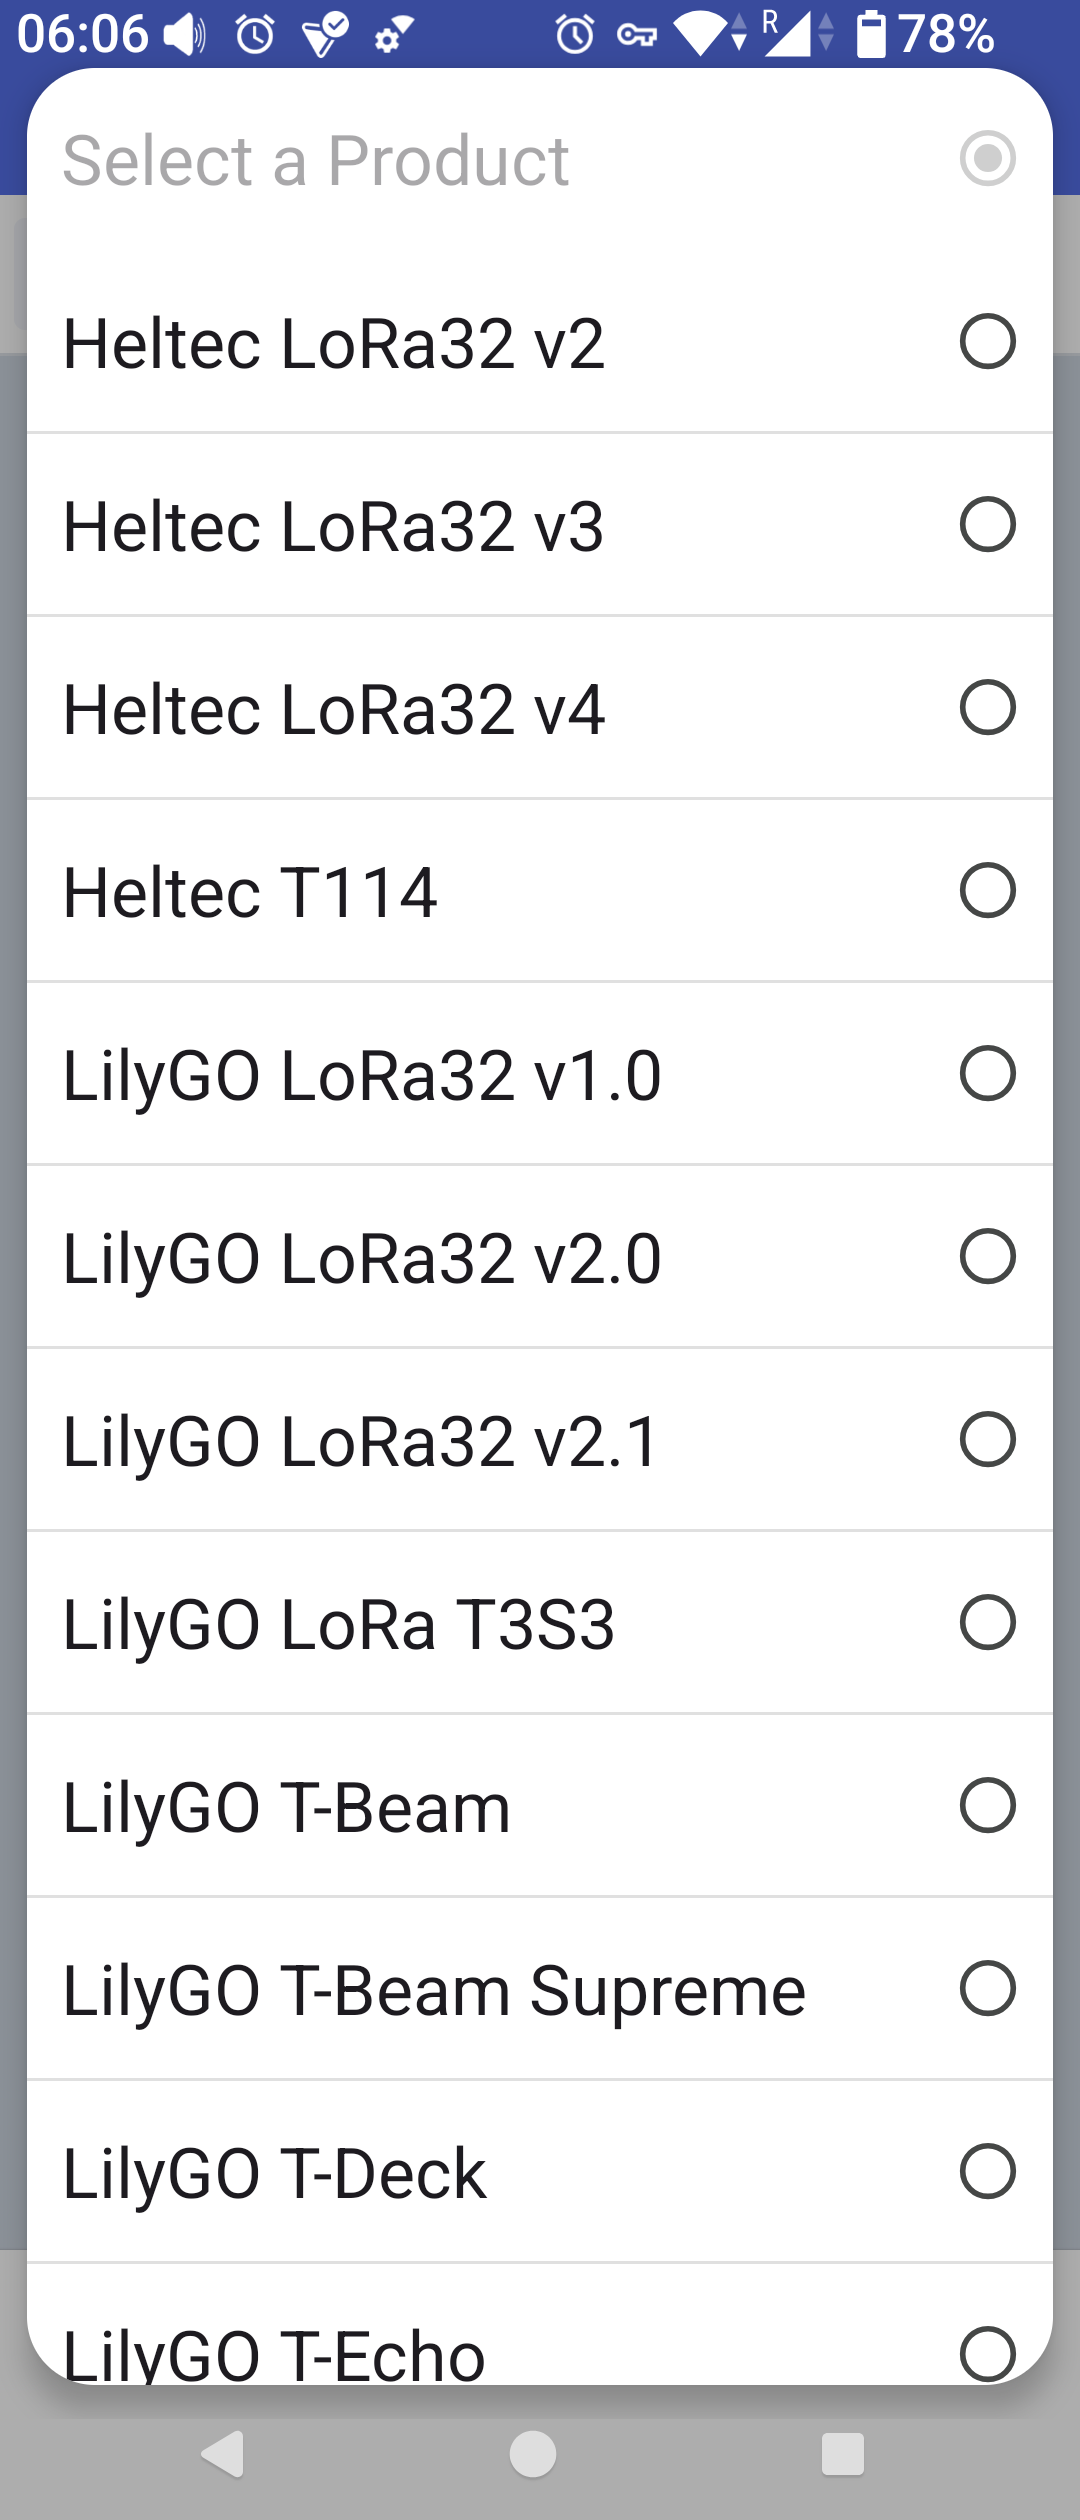
Task: Choose the Heltec LoRa32 v3 radio button
Action: pyautogui.click(x=987, y=525)
